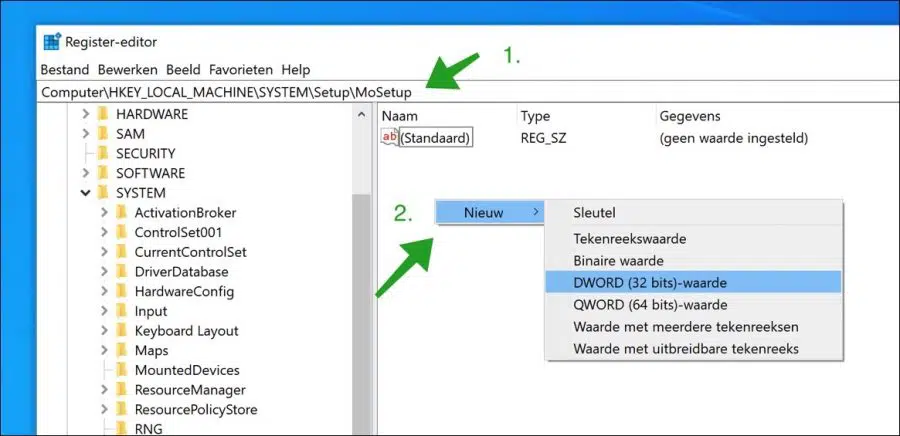900x436 pixels.
Task: Click the CurrentControlSet folder icon
Action: pos(122,252)
